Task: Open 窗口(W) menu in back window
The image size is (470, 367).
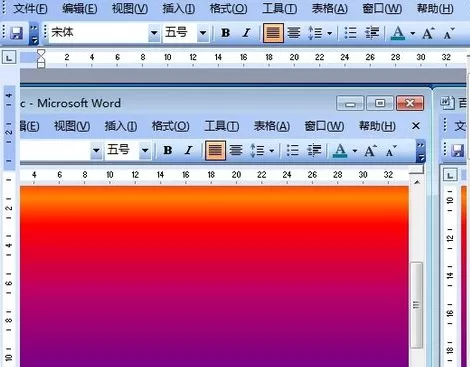Action: (x=382, y=8)
